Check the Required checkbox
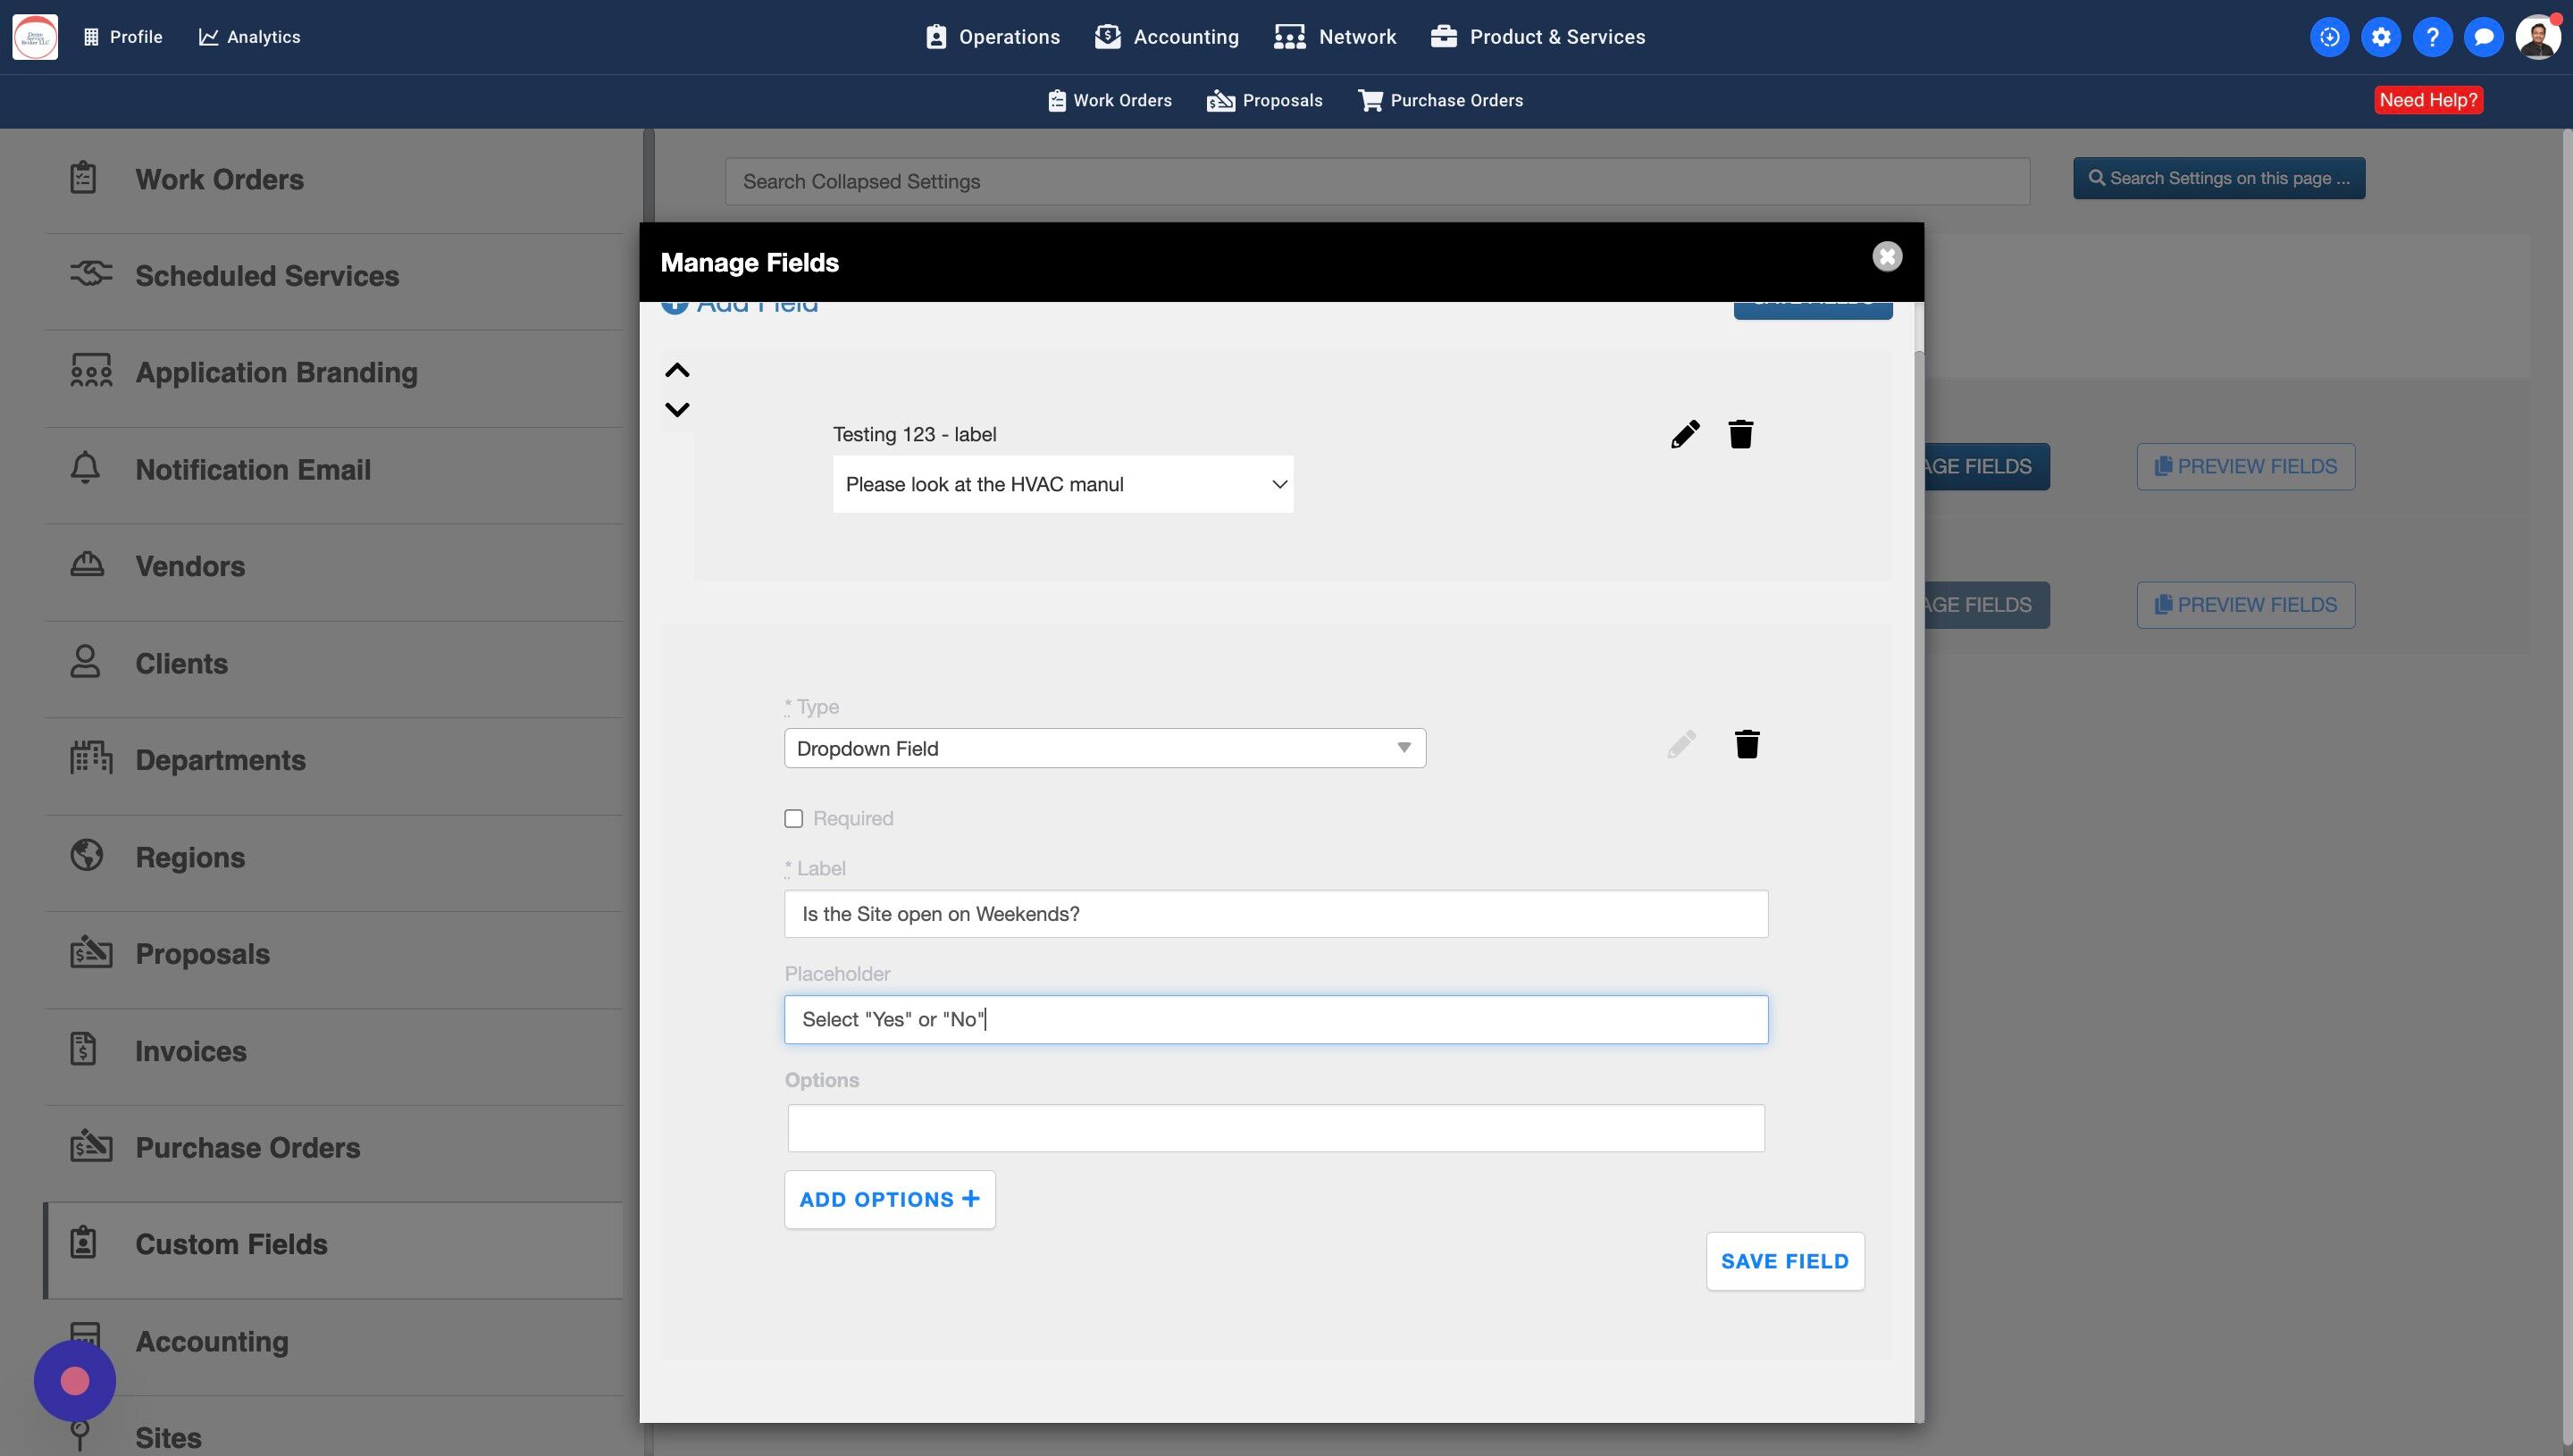Screen dimensions: 2573x1456 click(794, 819)
